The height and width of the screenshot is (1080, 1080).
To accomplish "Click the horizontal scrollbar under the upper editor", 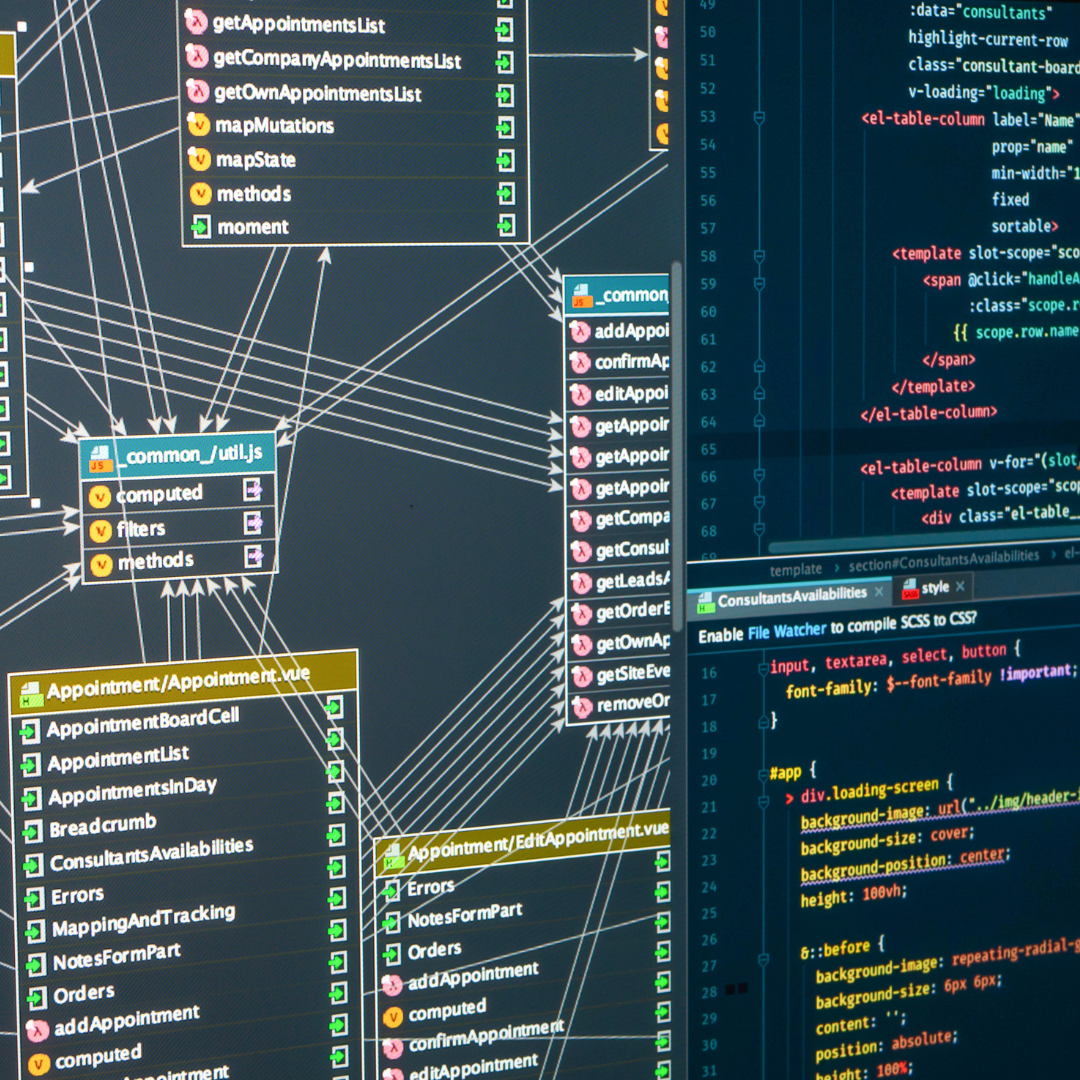I will (x=900, y=548).
